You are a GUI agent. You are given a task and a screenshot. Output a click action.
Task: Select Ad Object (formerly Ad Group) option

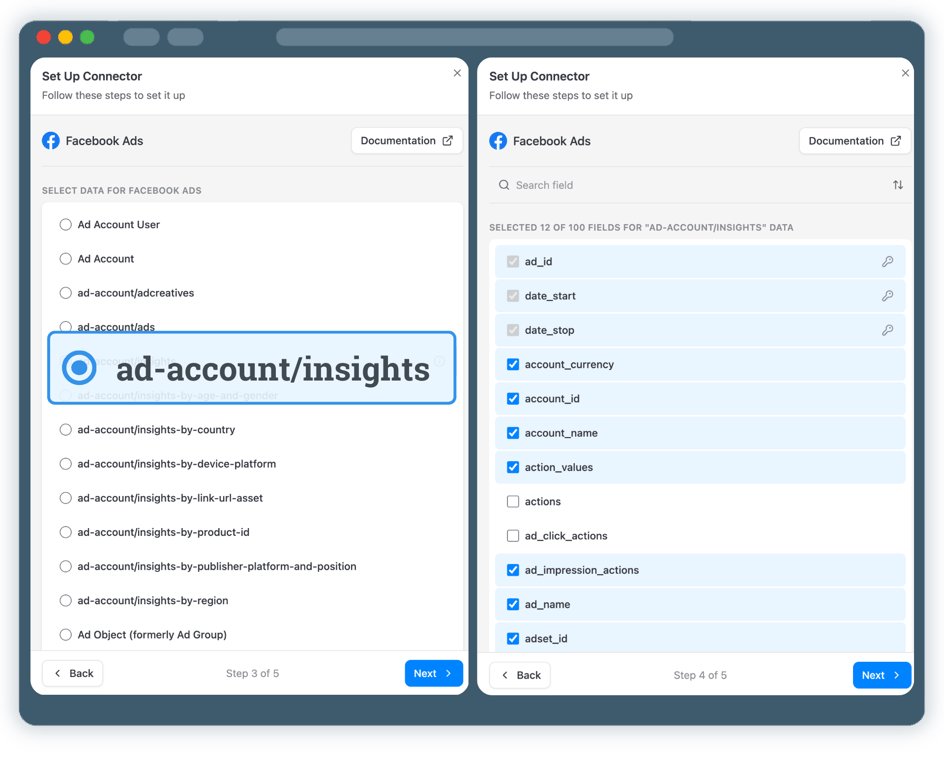pyautogui.click(x=66, y=635)
